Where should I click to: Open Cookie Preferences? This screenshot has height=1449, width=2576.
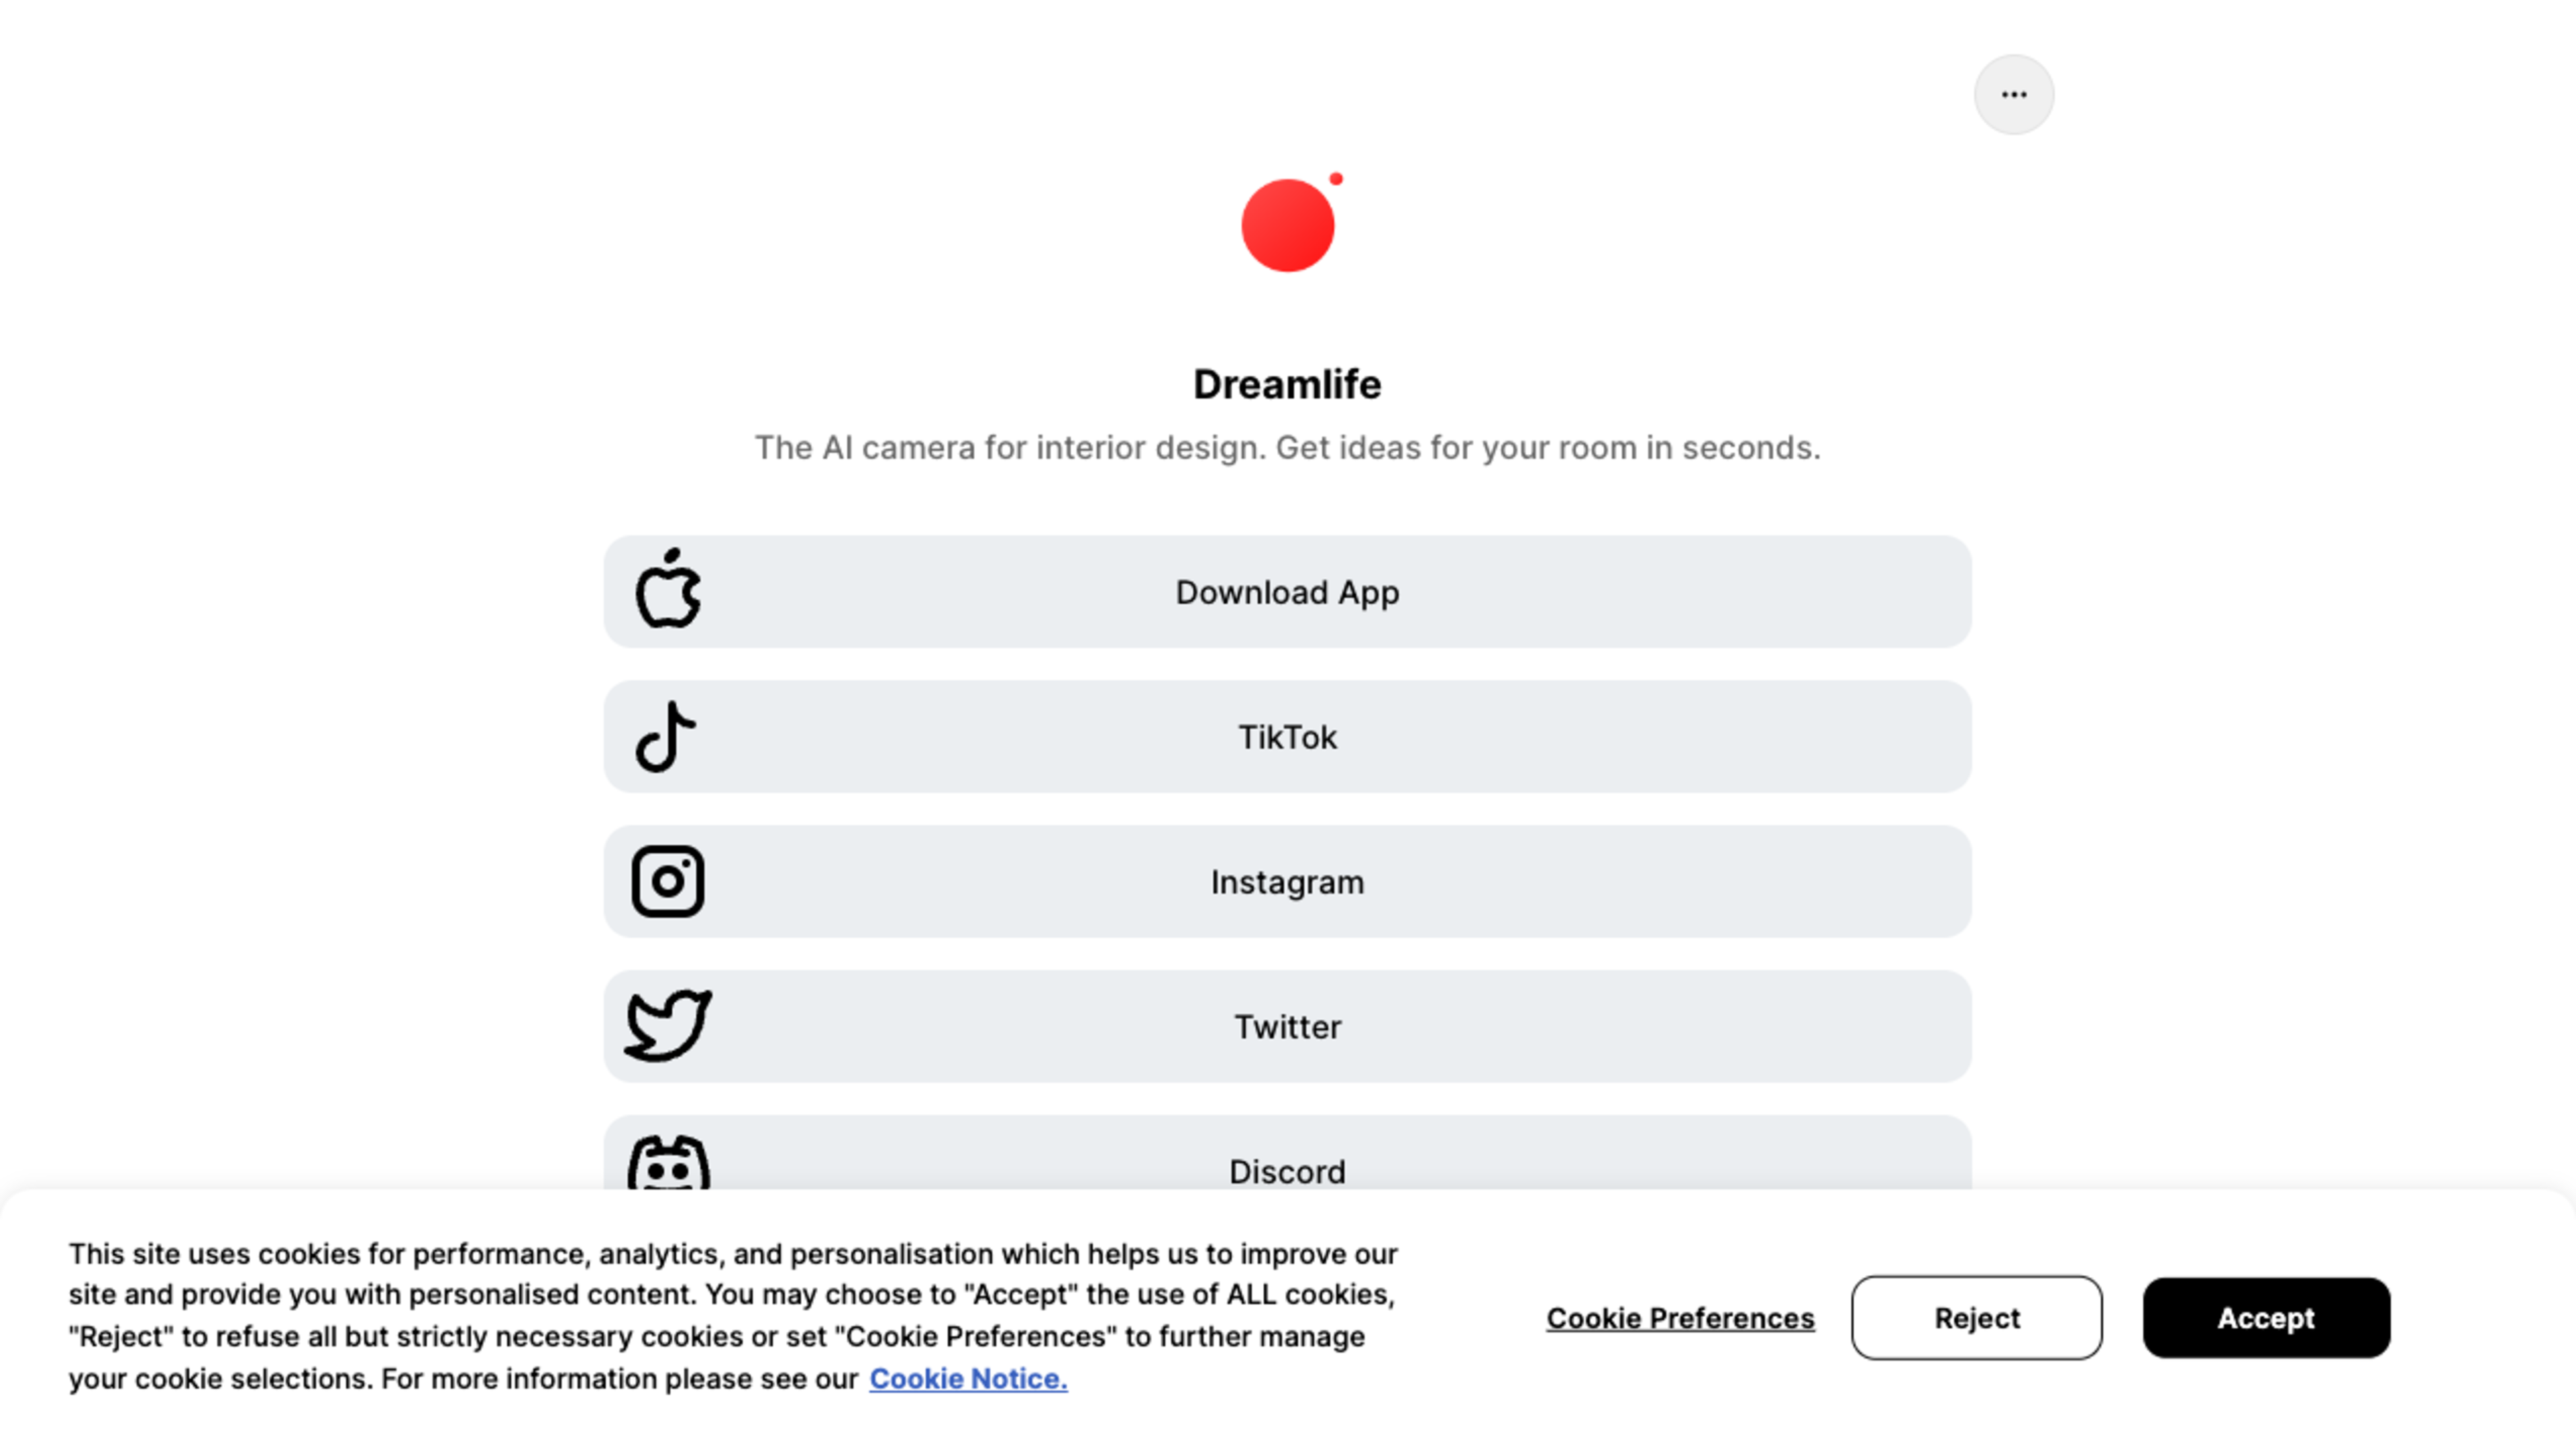coord(1680,1318)
